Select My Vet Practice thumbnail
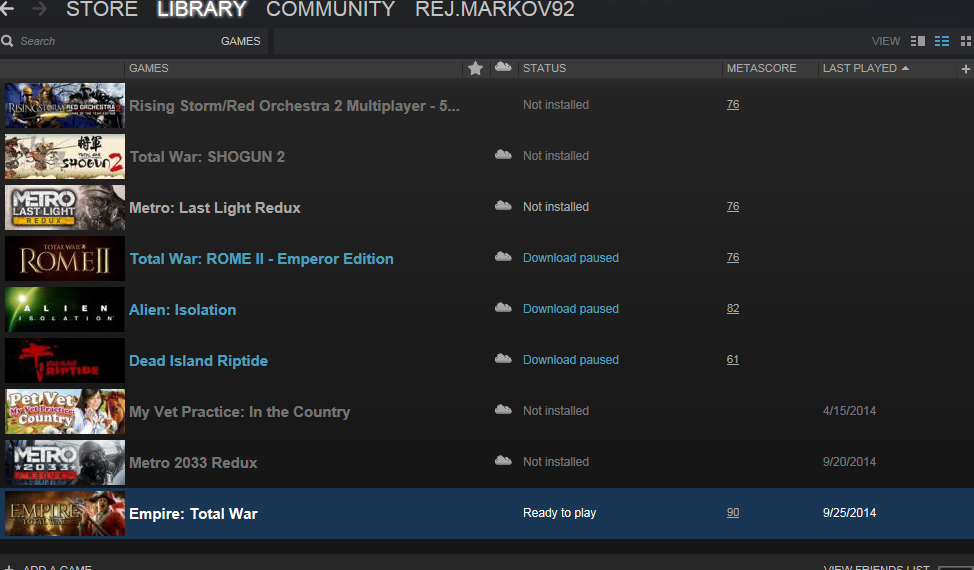Viewport: 974px width, 570px height. click(x=65, y=411)
